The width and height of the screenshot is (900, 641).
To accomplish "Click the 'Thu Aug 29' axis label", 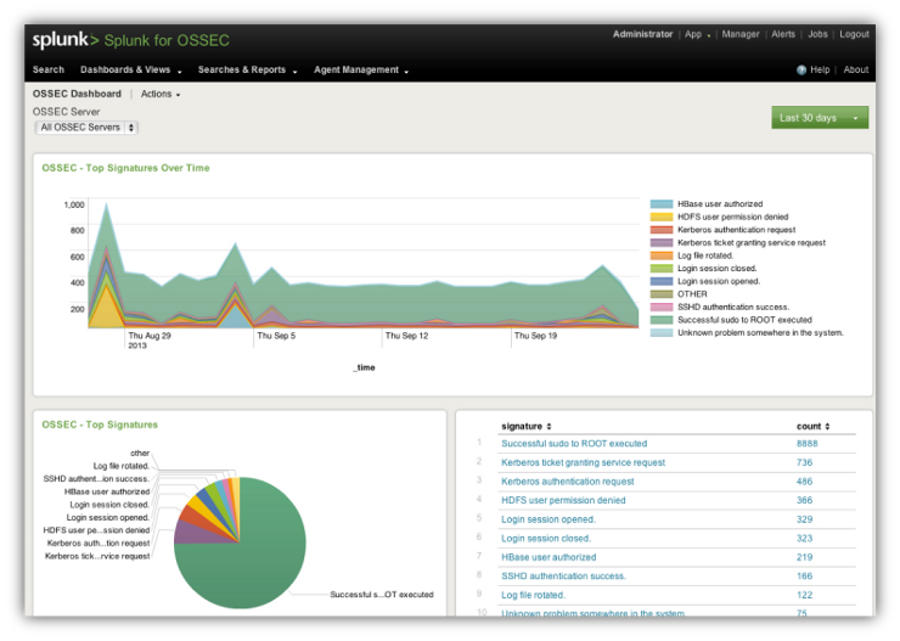I will pyautogui.click(x=149, y=336).
